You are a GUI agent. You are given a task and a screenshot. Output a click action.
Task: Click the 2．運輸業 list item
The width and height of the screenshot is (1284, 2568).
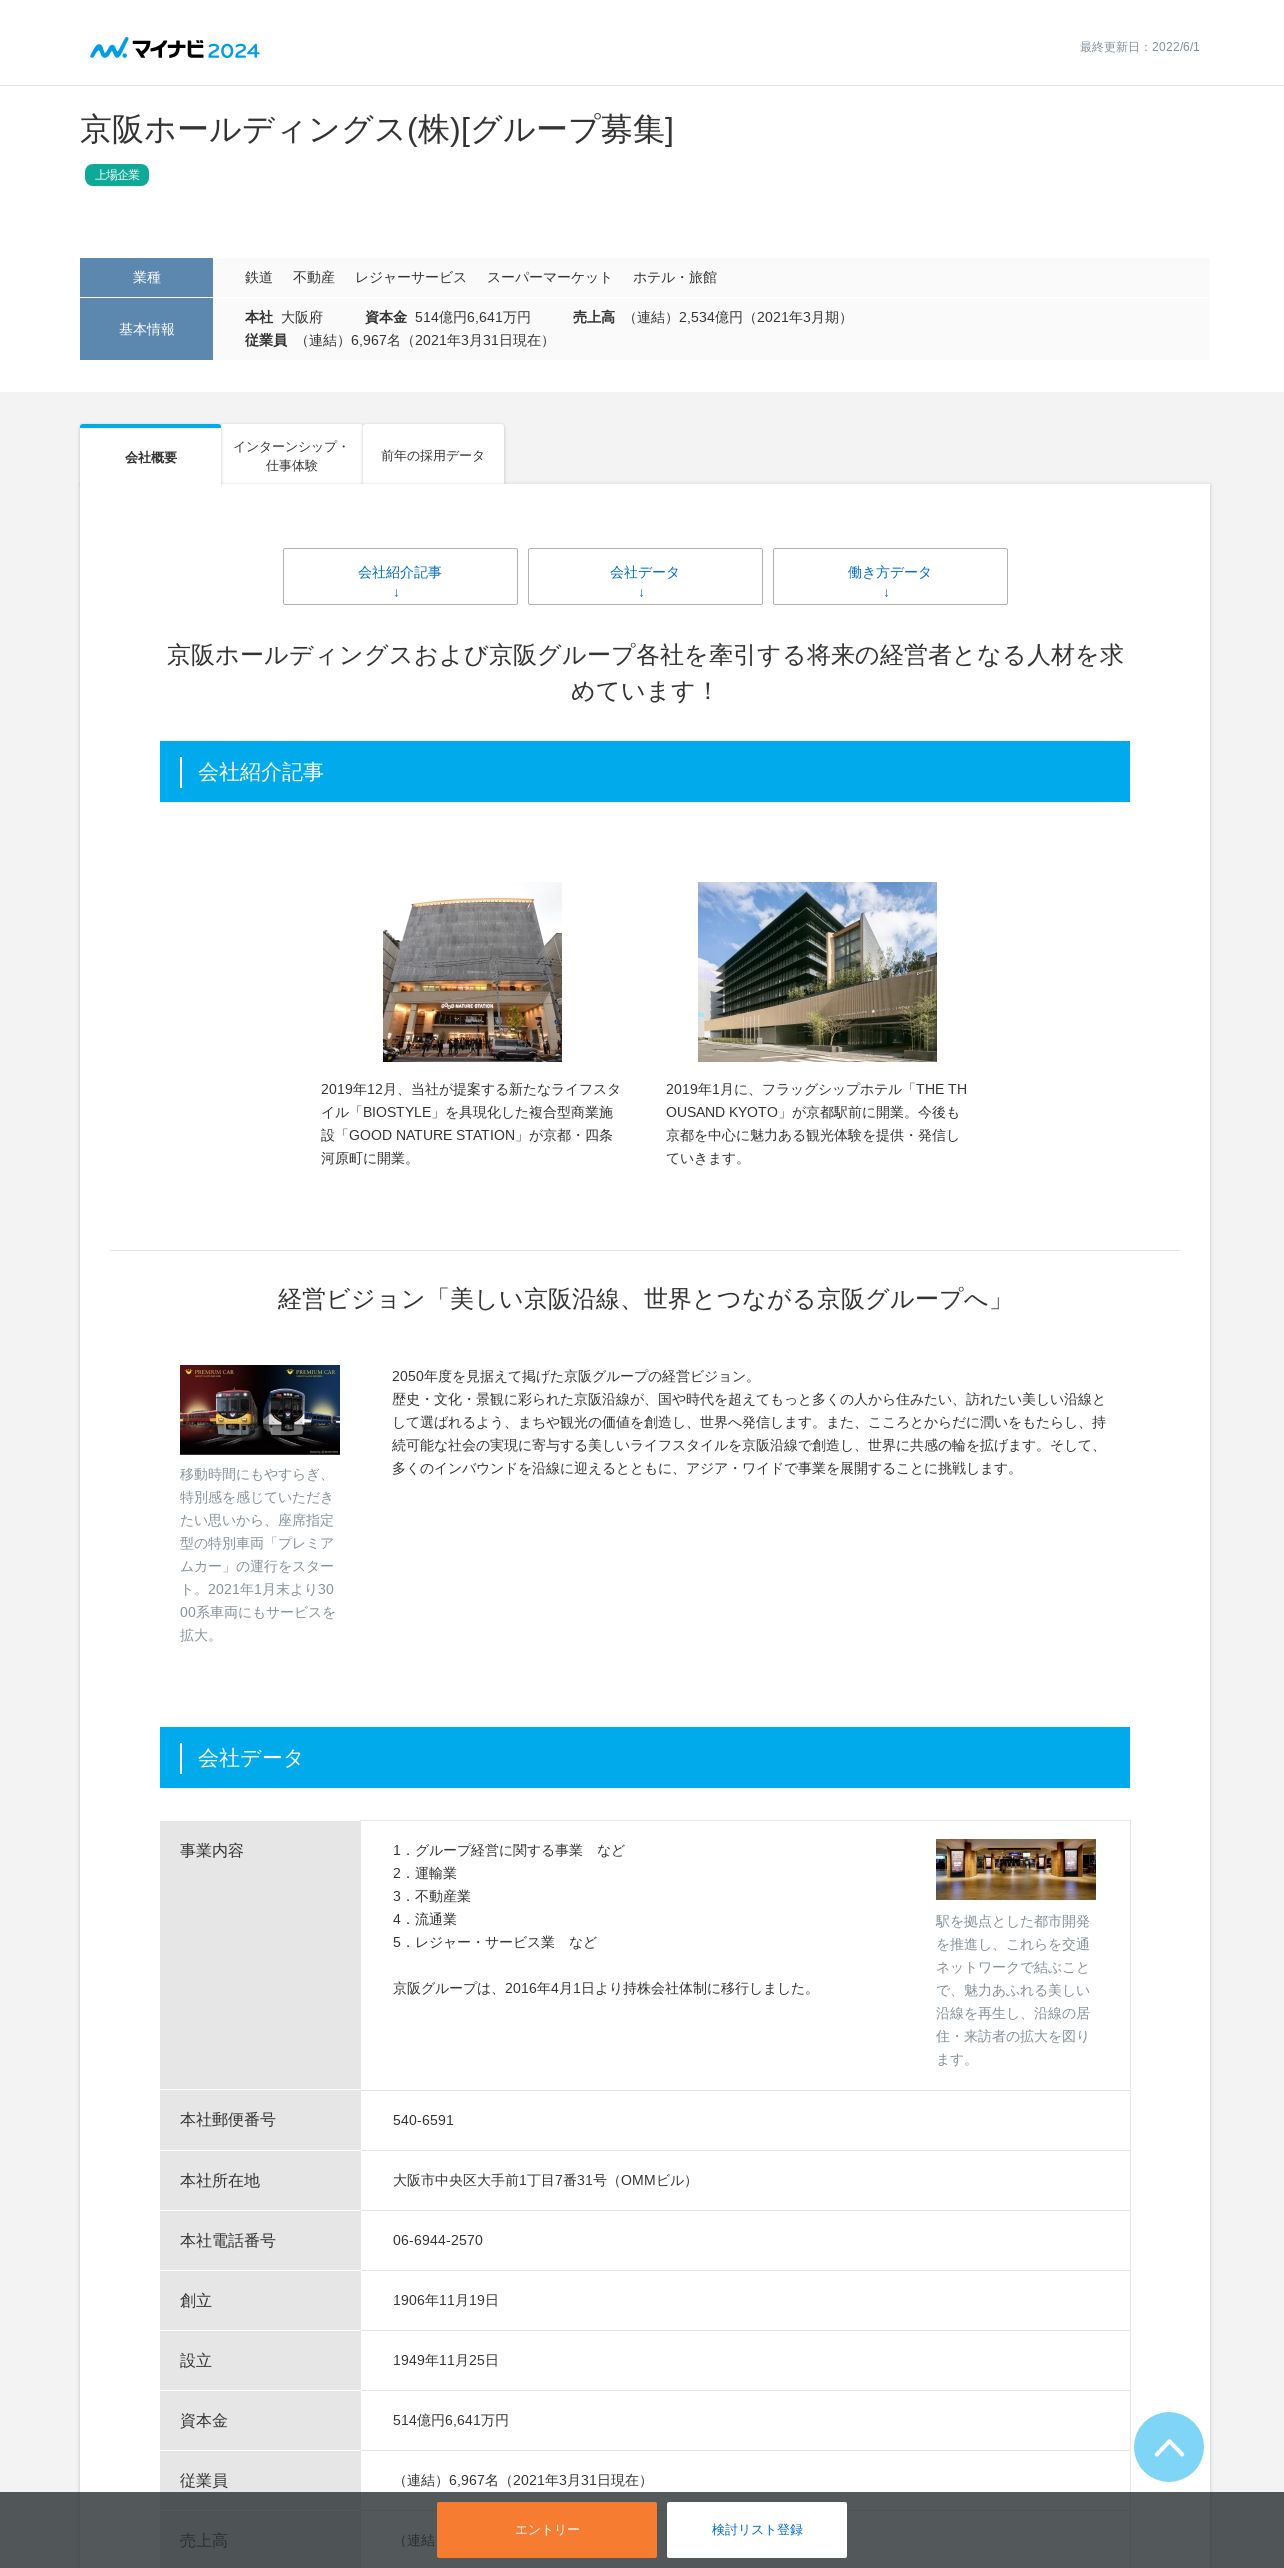[425, 1873]
